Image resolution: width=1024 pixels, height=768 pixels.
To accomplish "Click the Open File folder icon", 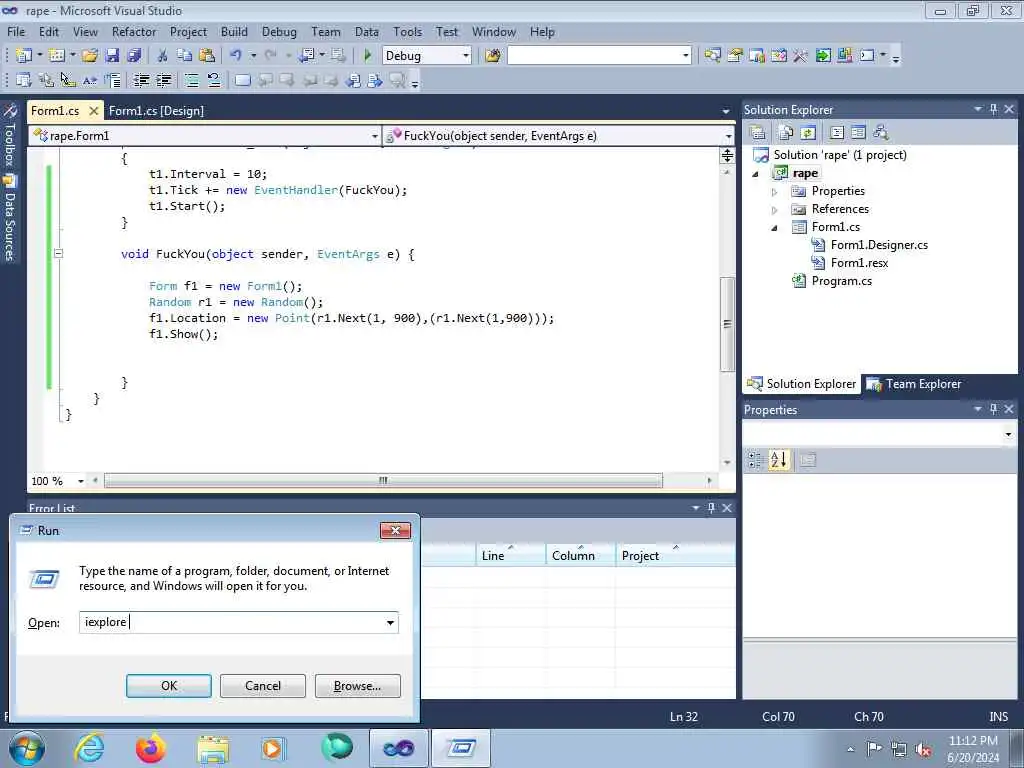I will coord(90,56).
